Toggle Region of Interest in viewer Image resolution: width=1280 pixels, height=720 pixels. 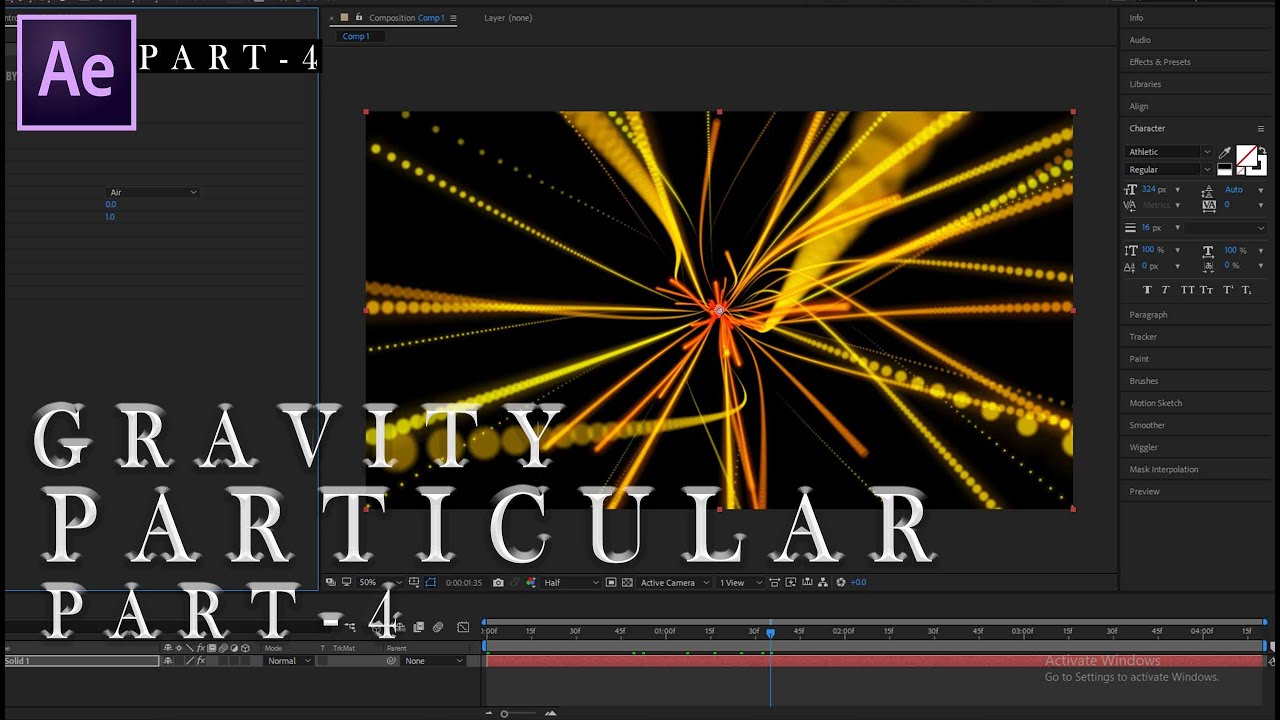click(611, 582)
